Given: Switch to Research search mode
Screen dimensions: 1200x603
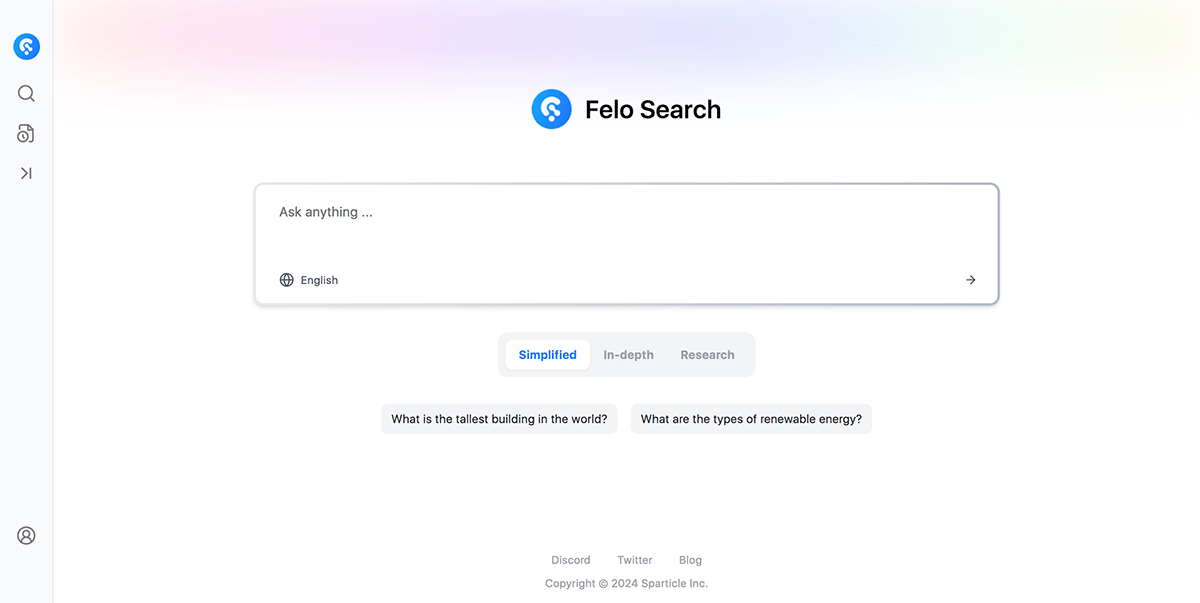Looking at the screenshot, I should (707, 355).
